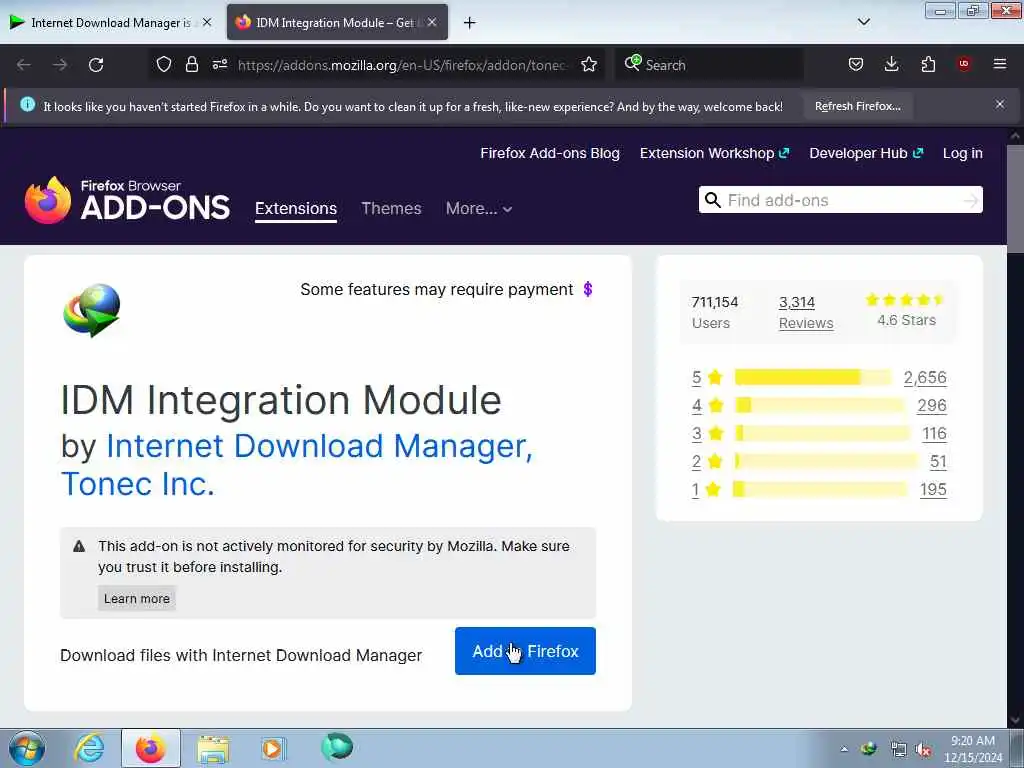Click the uBlock Origin toolbar icon
The height and width of the screenshot is (768, 1024).
[964, 64]
